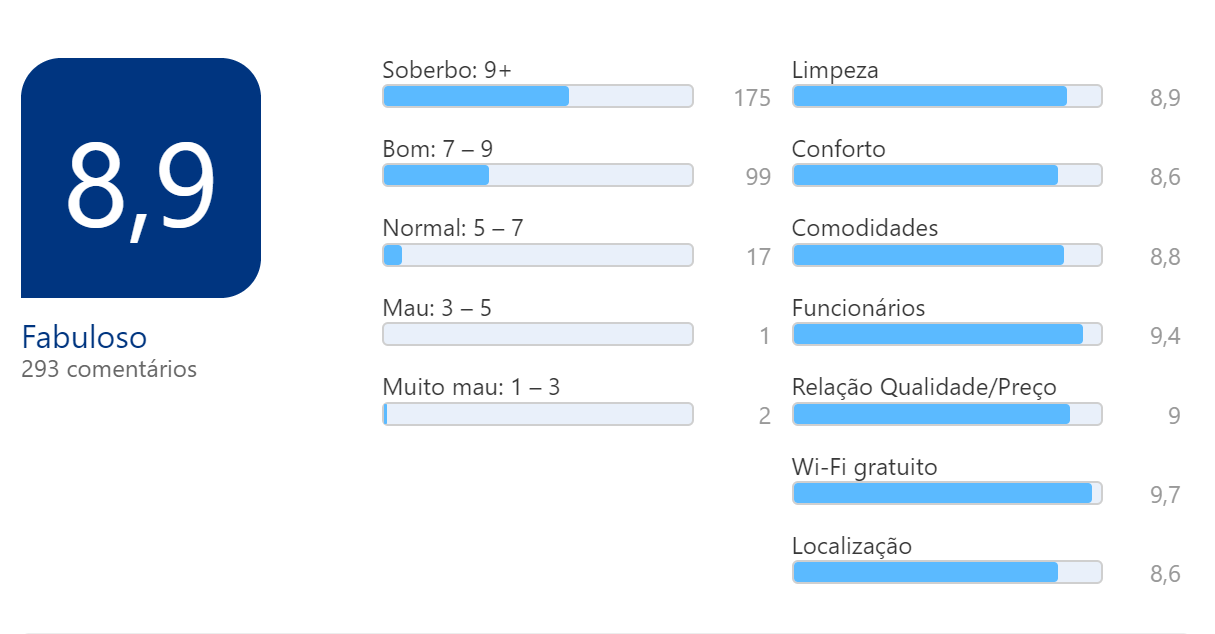Click the Bom: 7 – 9 rating bar
1215x634 pixels.
pyautogui.click(x=537, y=175)
